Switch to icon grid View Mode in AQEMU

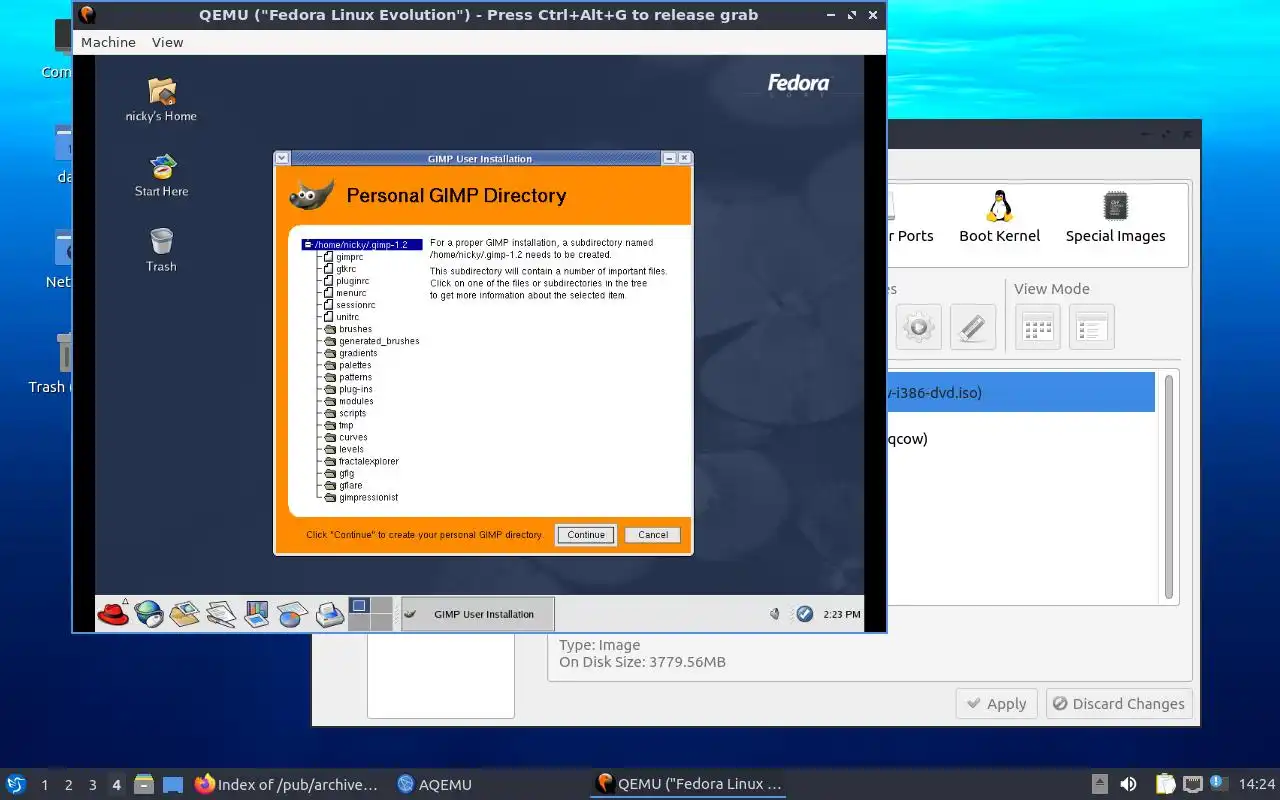point(1038,327)
